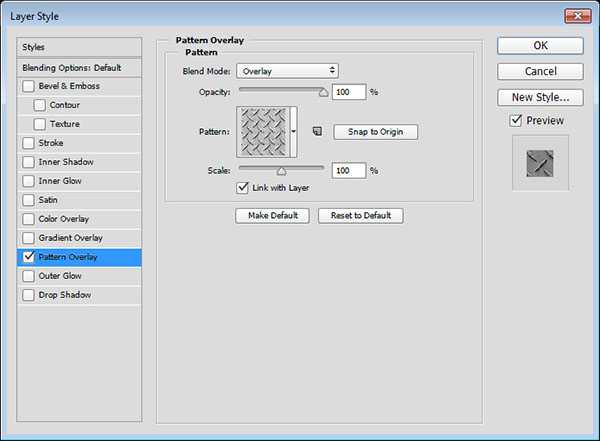The image size is (600, 441).
Task: Uncheck Link with Layer option
Action: [242, 187]
